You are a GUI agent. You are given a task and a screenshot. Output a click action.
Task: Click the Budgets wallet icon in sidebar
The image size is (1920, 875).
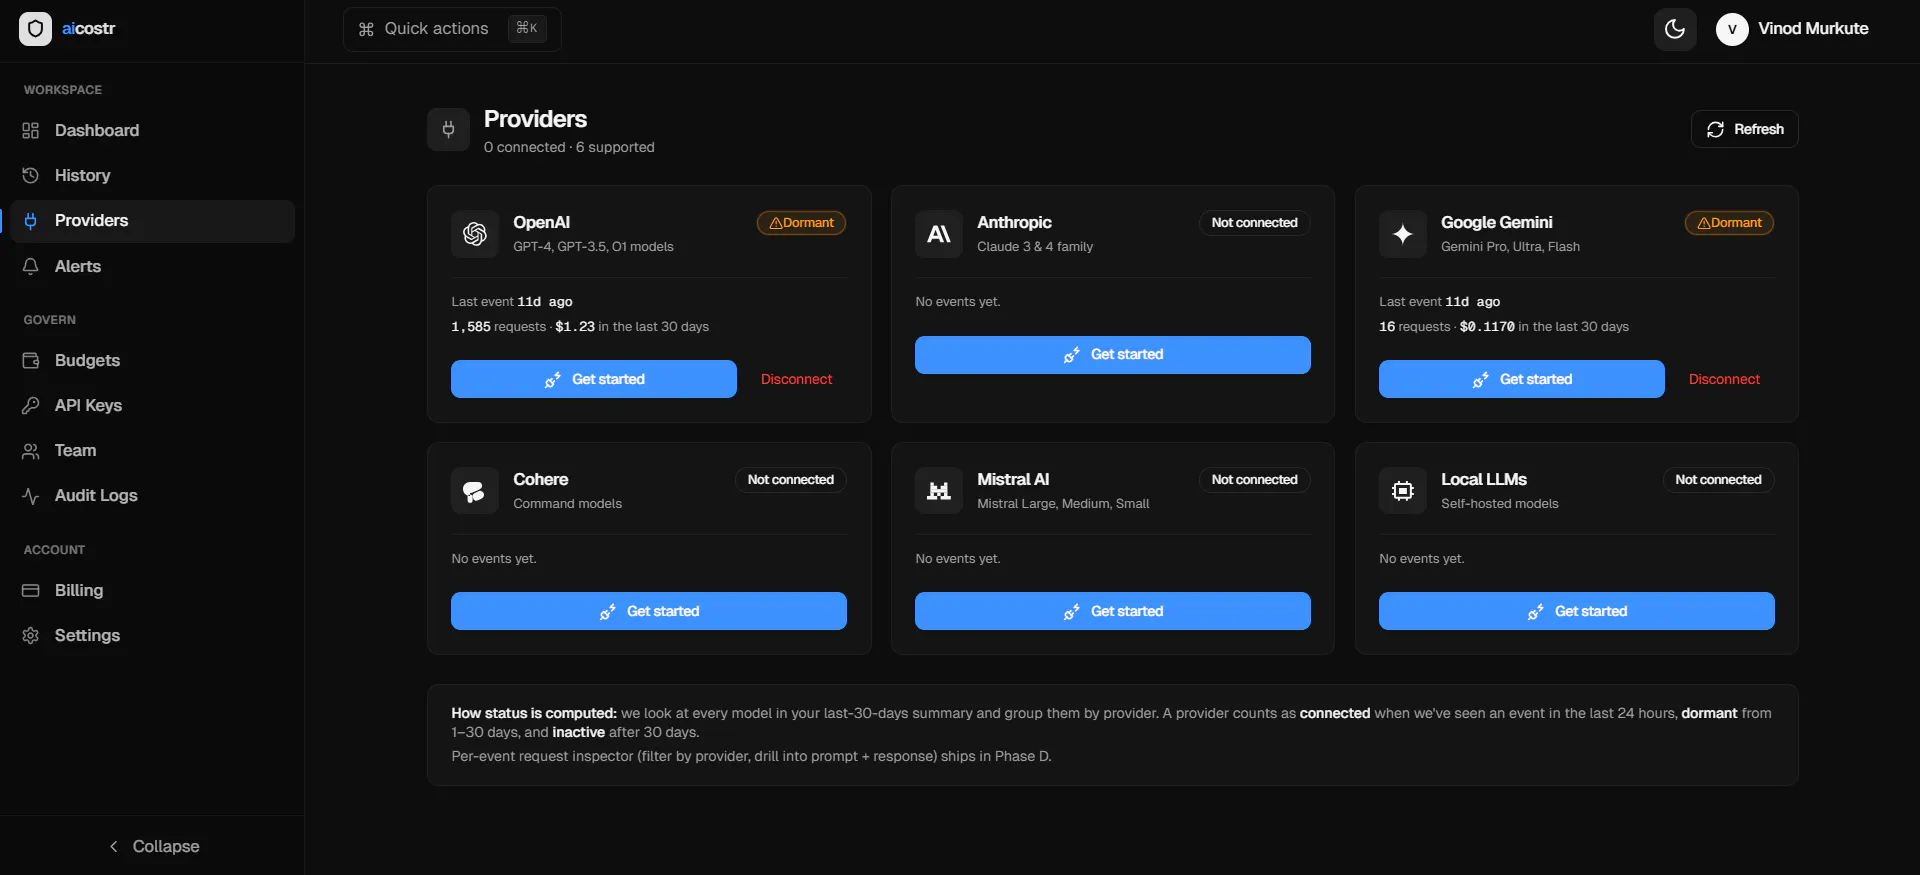31,361
